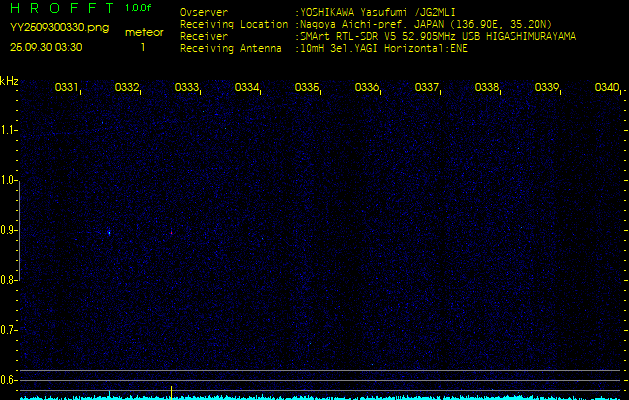Select the 0337 time marker
The height and width of the screenshot is (400, 629).
coord(426,87)
